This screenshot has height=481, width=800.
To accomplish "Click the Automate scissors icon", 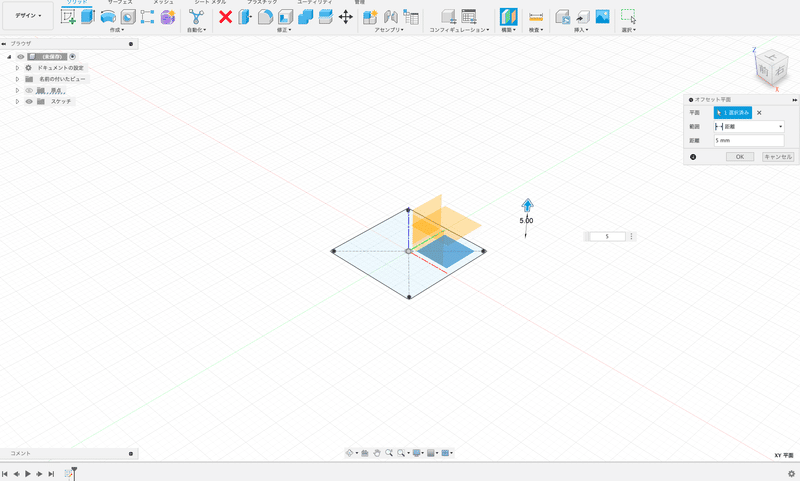I will click(196, 17).
